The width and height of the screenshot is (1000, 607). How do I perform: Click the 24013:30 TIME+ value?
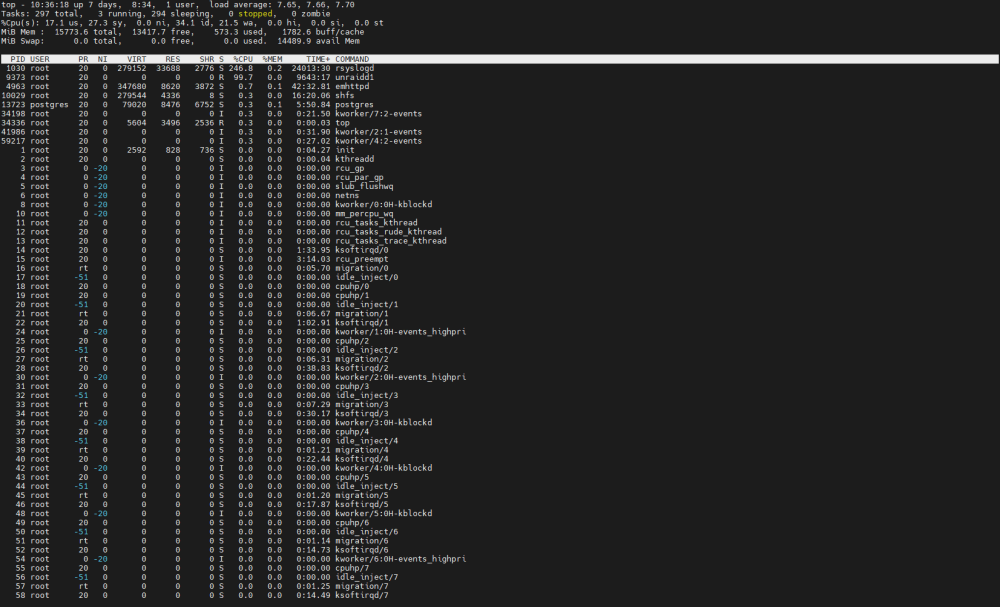coord(311,68)
